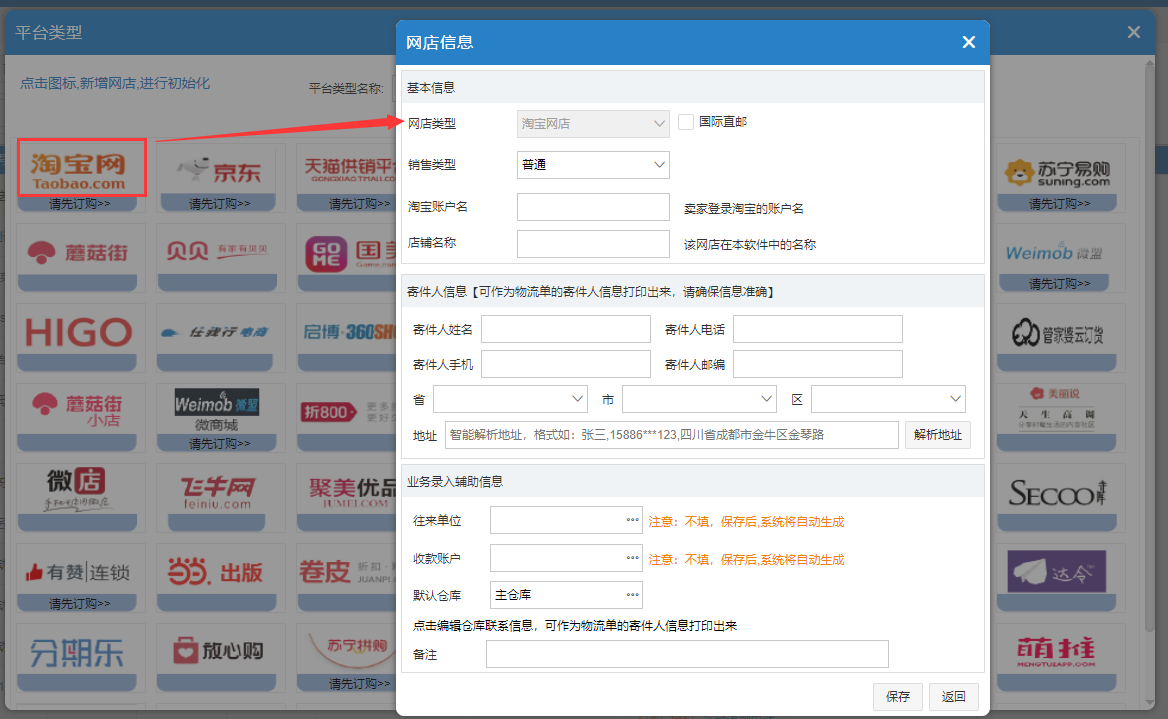
Task: Select the HIGO platform icon
Action: coord(78,332)
